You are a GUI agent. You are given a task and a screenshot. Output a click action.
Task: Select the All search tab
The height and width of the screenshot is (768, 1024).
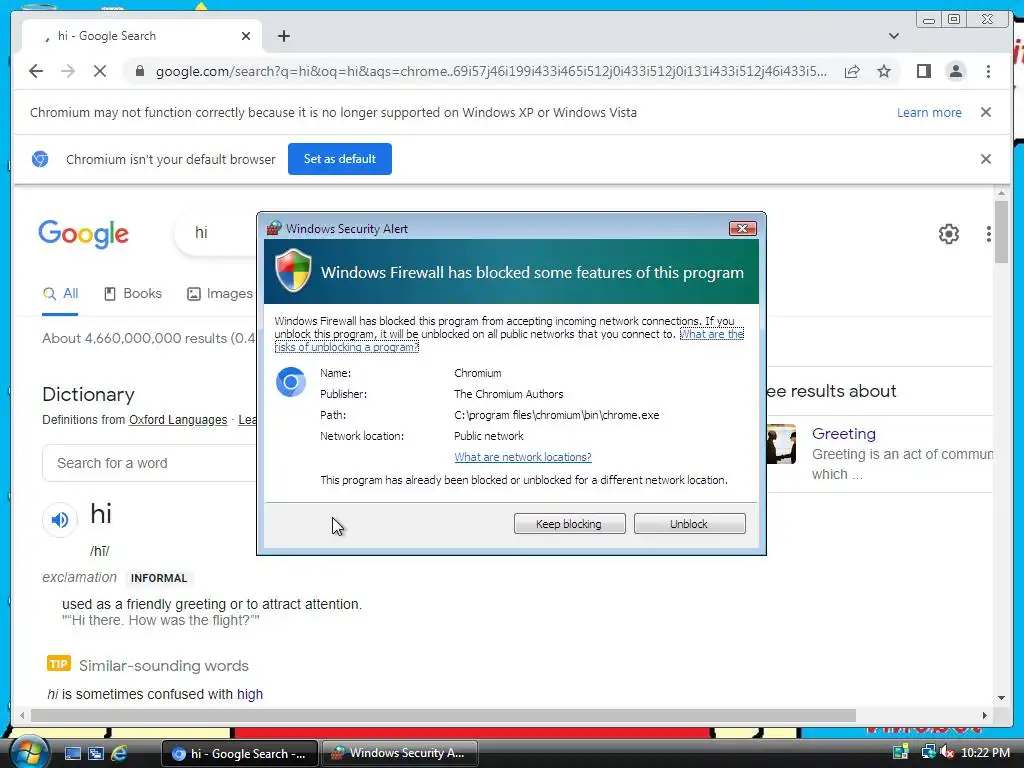click(60, 294)
